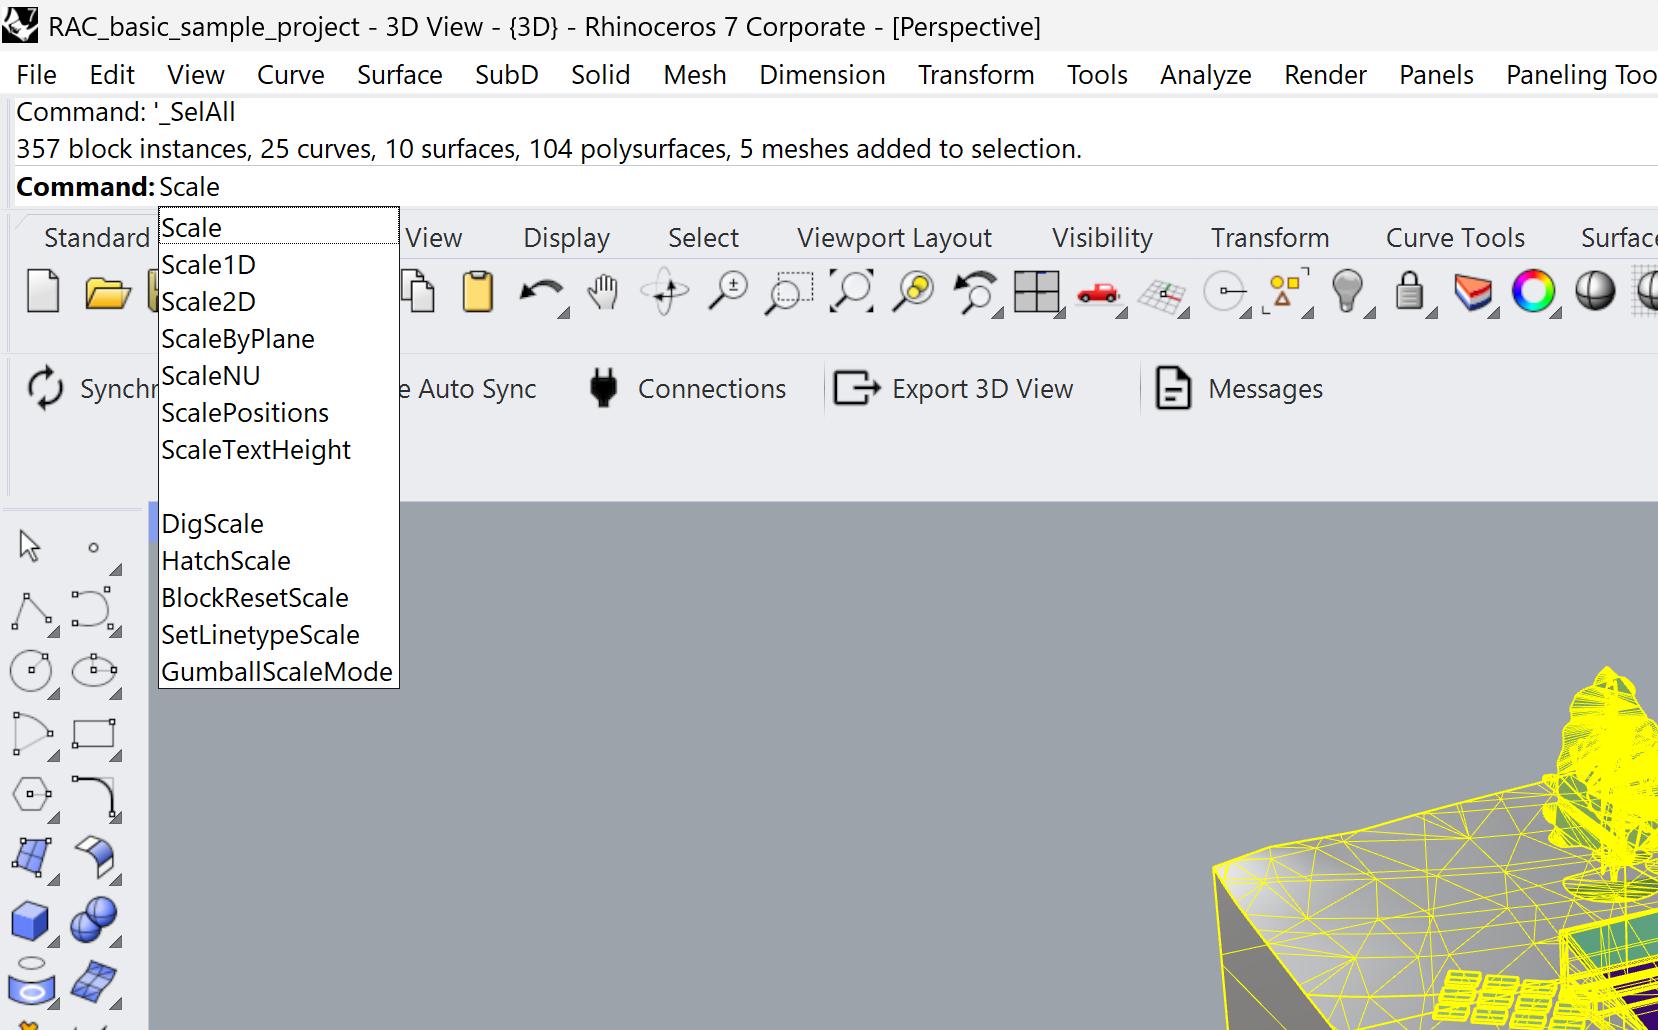Click the Command input field containing Scale

click(x=907, y=187)
